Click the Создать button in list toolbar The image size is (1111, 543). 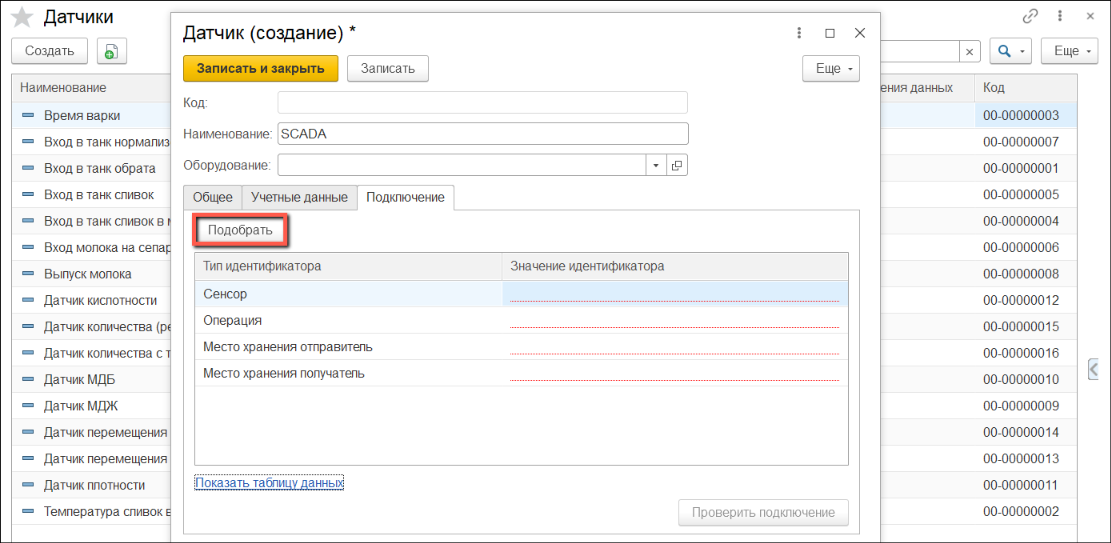pyautogui.click(x=49, y=51)
